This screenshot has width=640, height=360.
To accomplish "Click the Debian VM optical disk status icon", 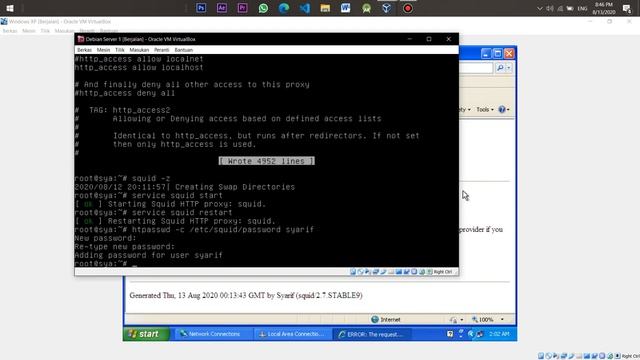I will [x=361, y=272].
